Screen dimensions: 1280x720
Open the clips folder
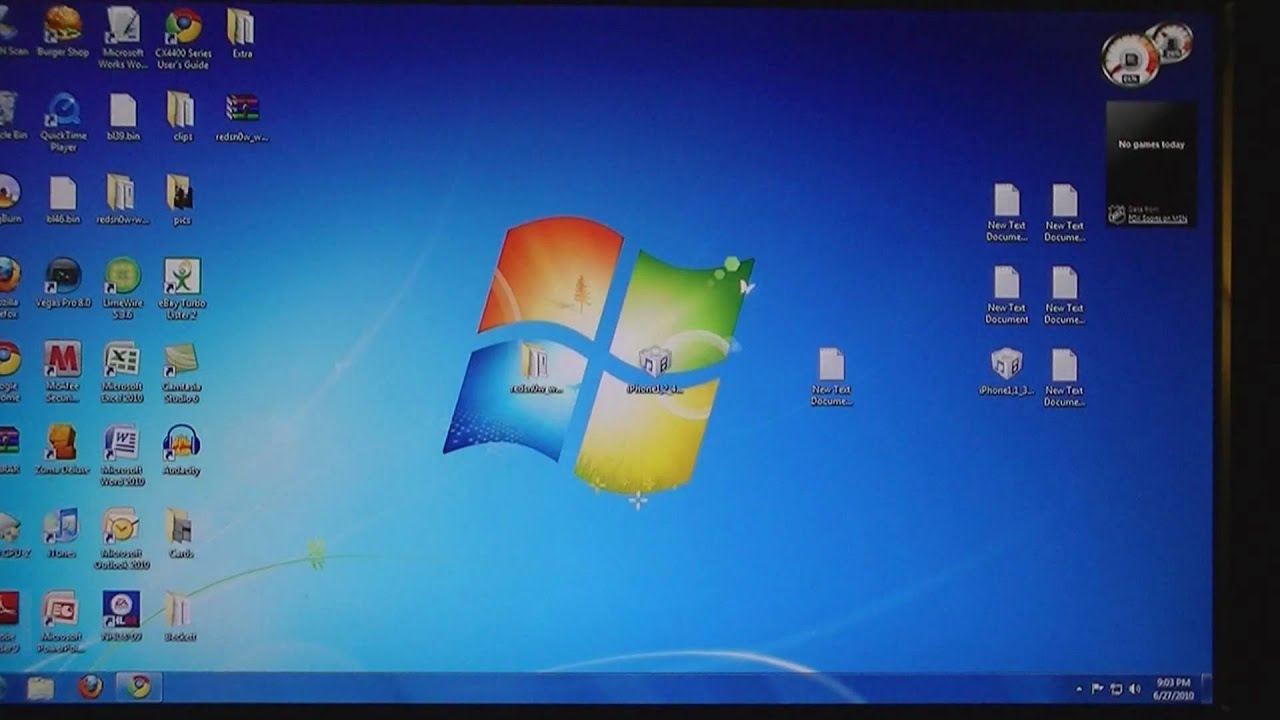(x=182, y=116)
